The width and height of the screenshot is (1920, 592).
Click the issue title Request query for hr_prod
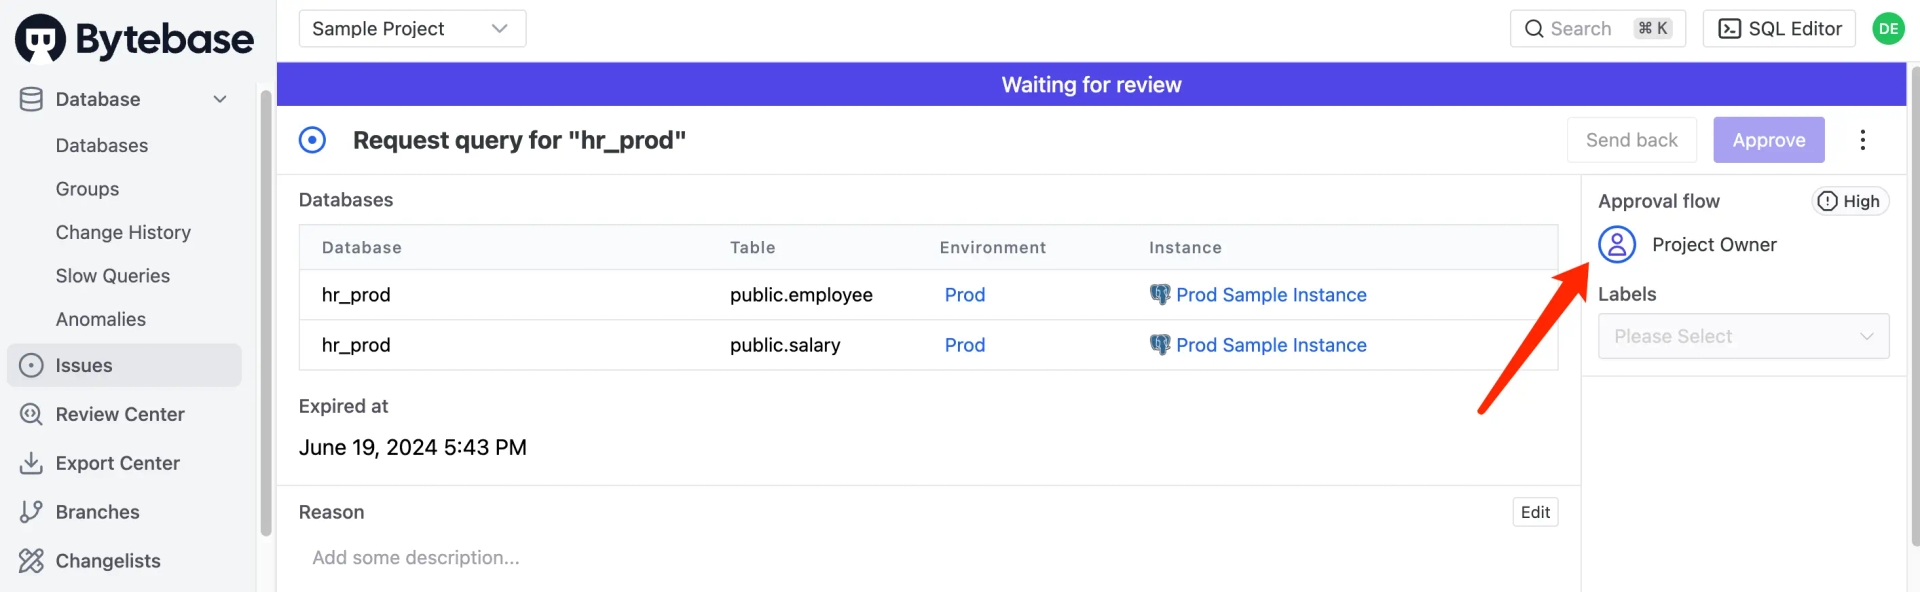click(x=519, y=140)
